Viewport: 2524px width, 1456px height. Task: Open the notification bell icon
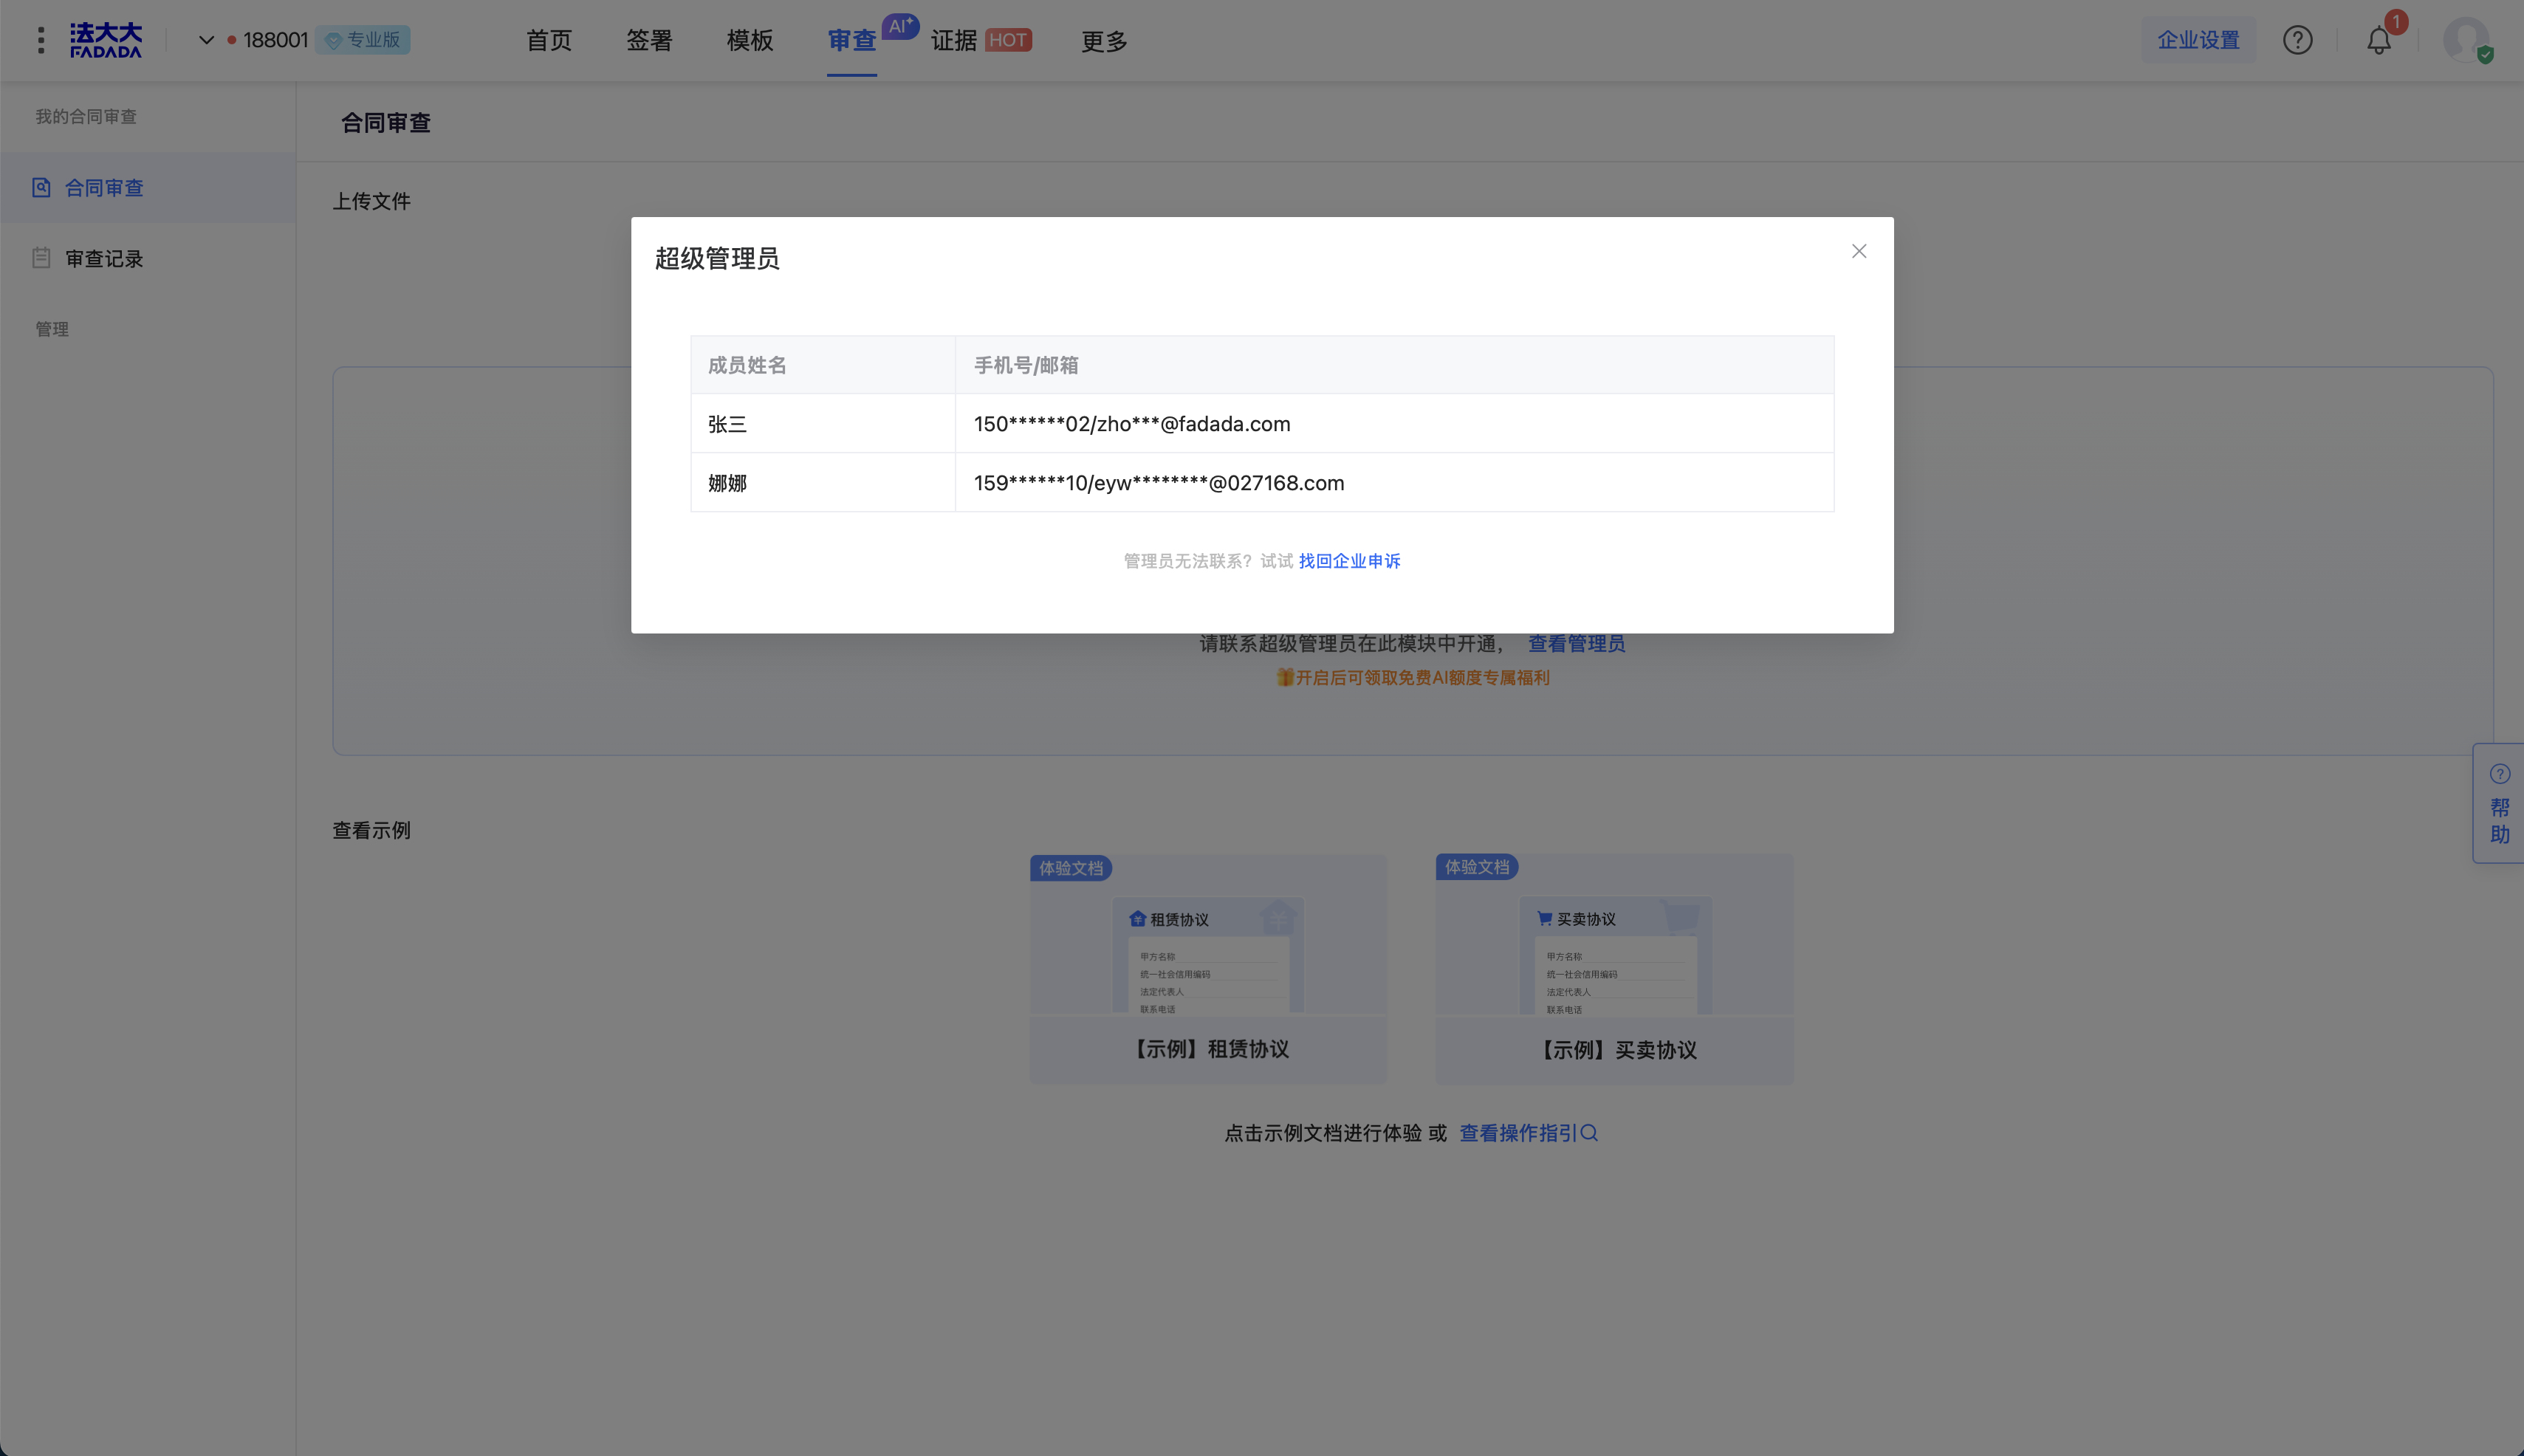click(2378, 41)
